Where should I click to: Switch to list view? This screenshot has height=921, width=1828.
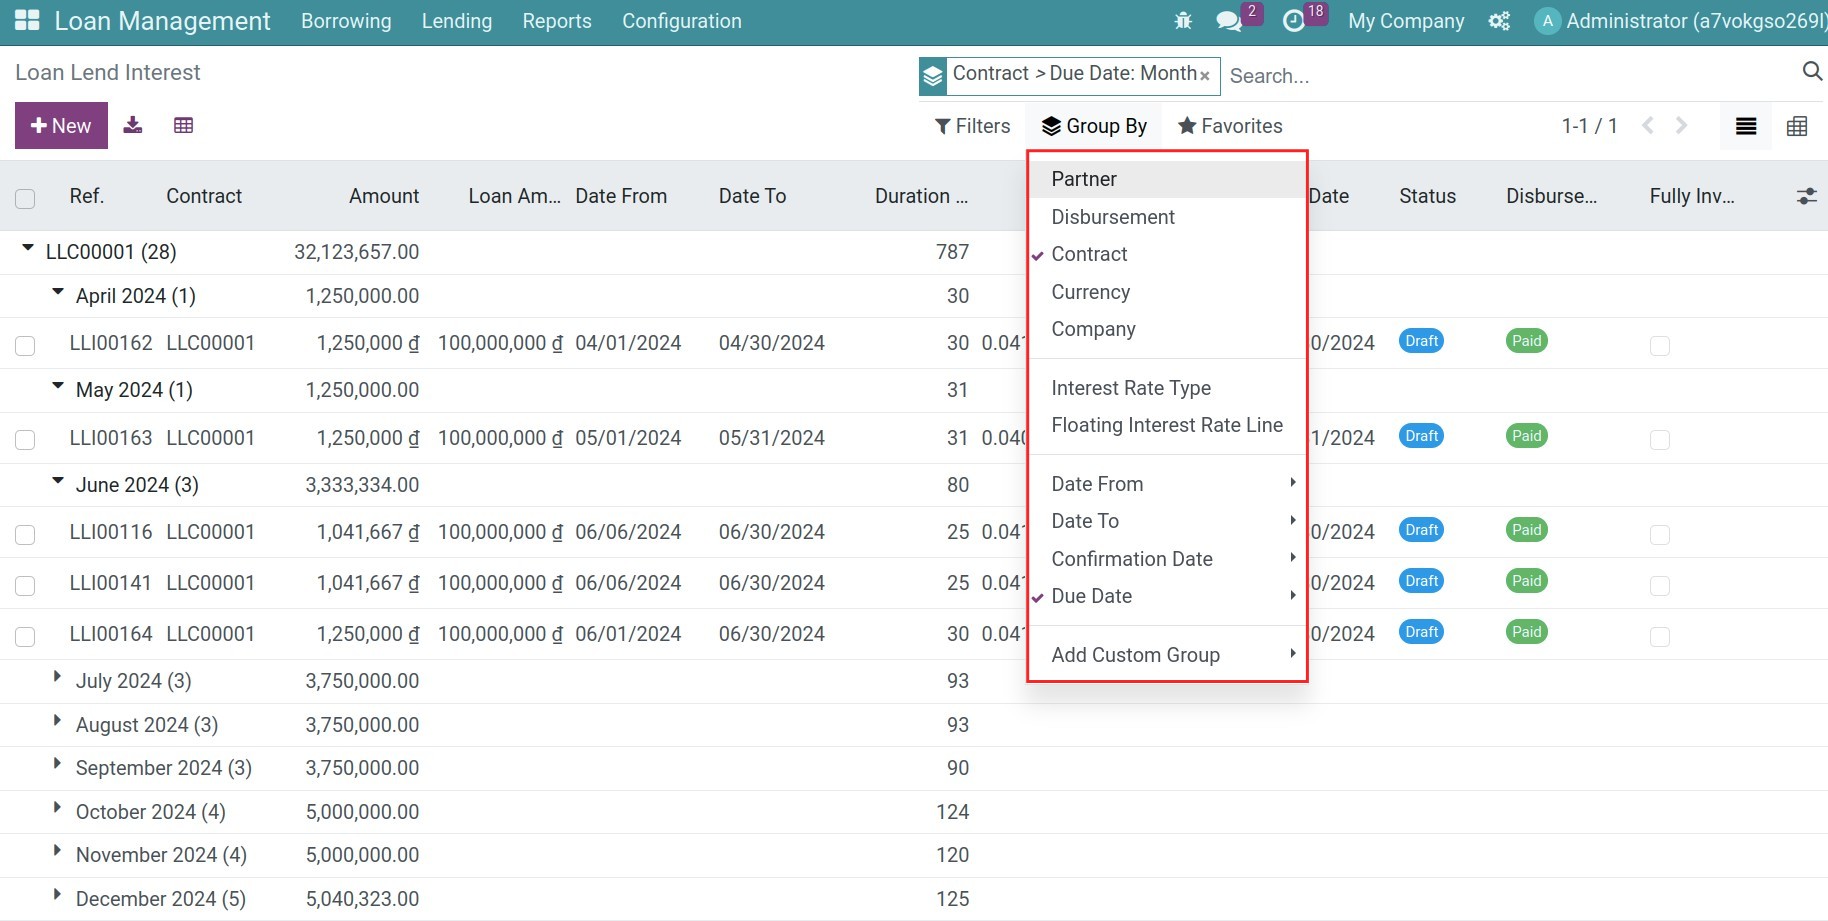(x=1746, y=126)
